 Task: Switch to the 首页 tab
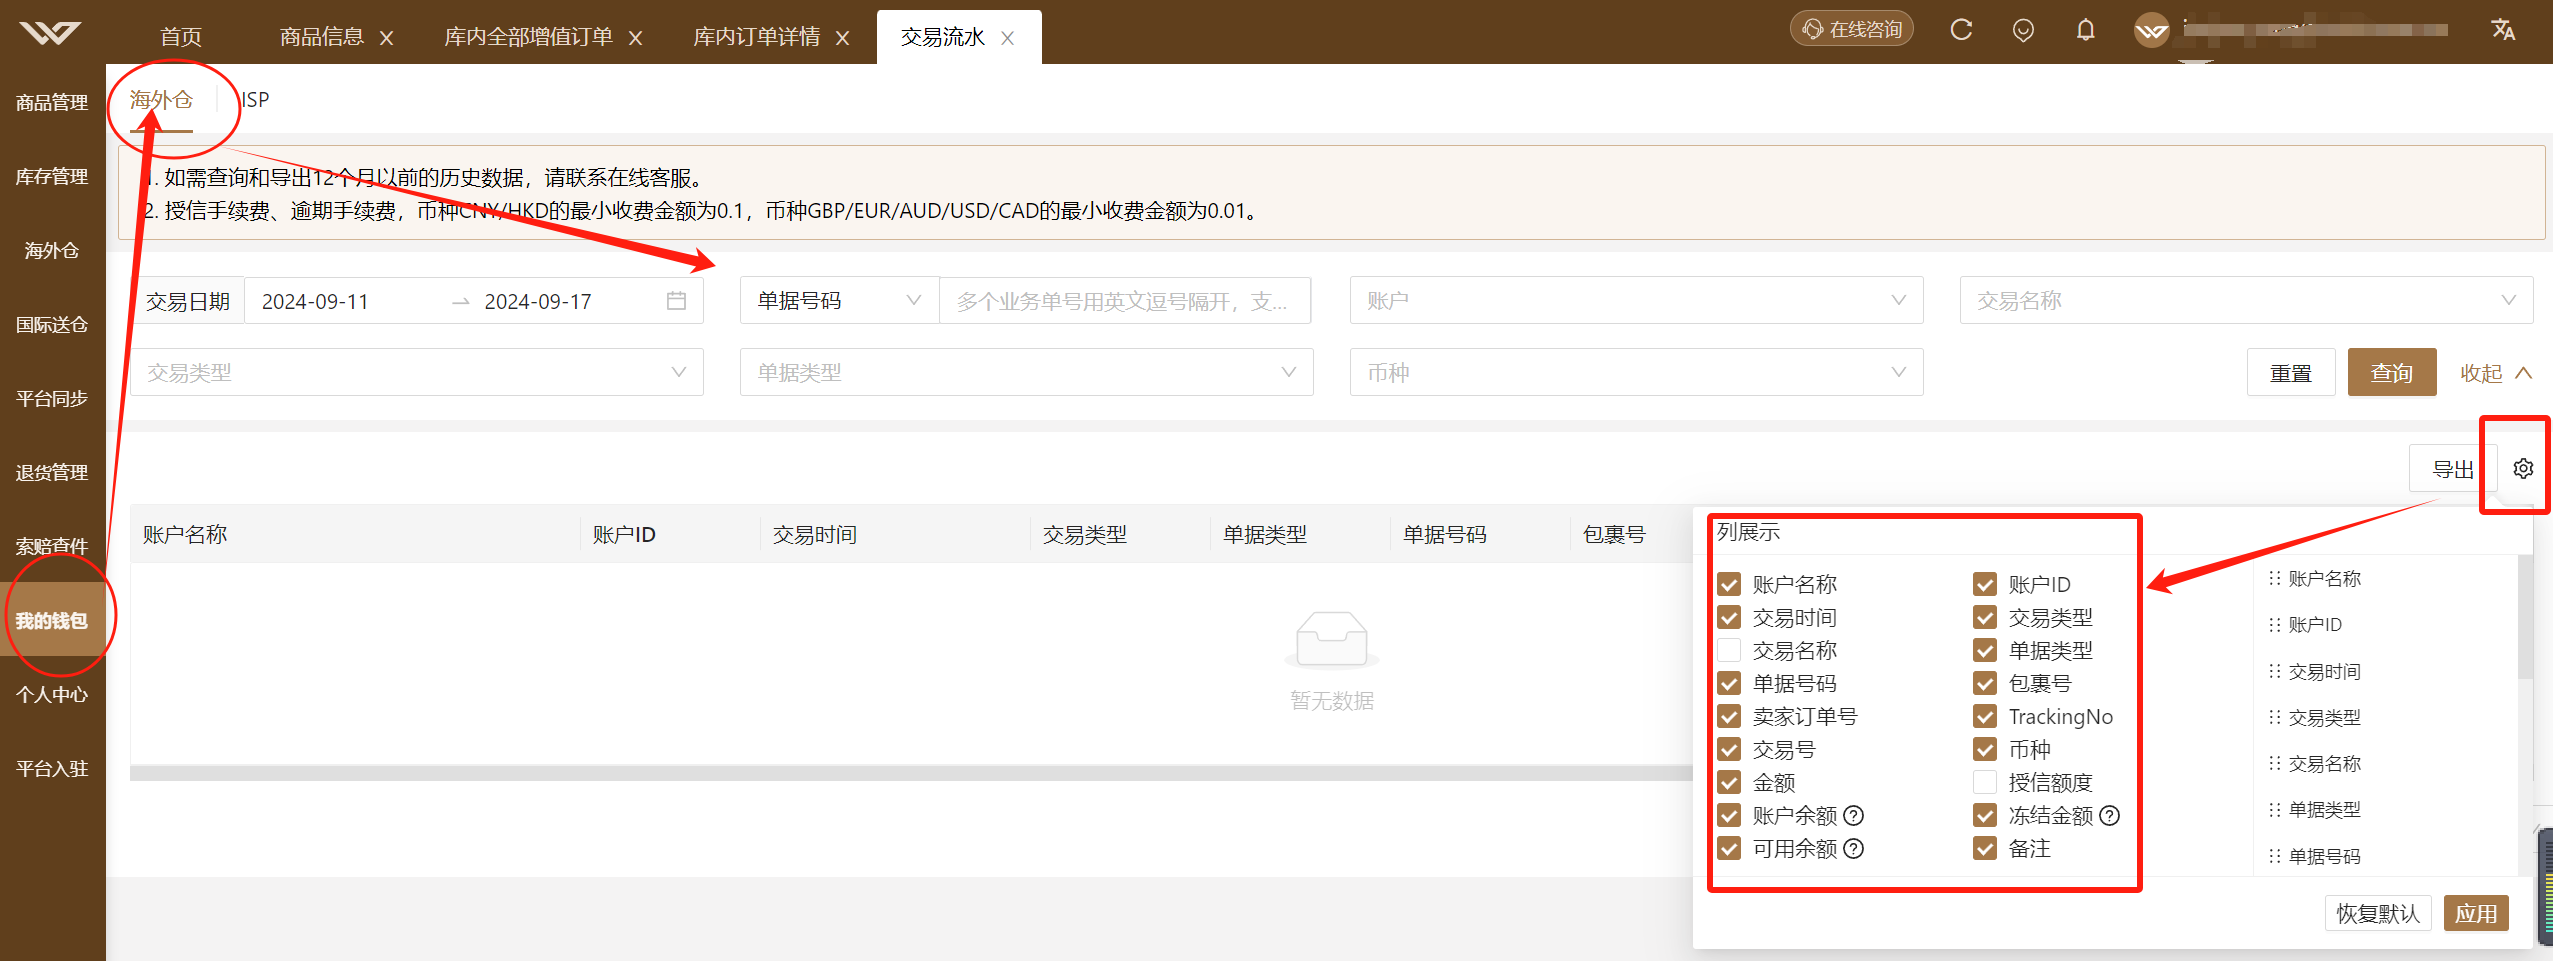tap(181, 37)
